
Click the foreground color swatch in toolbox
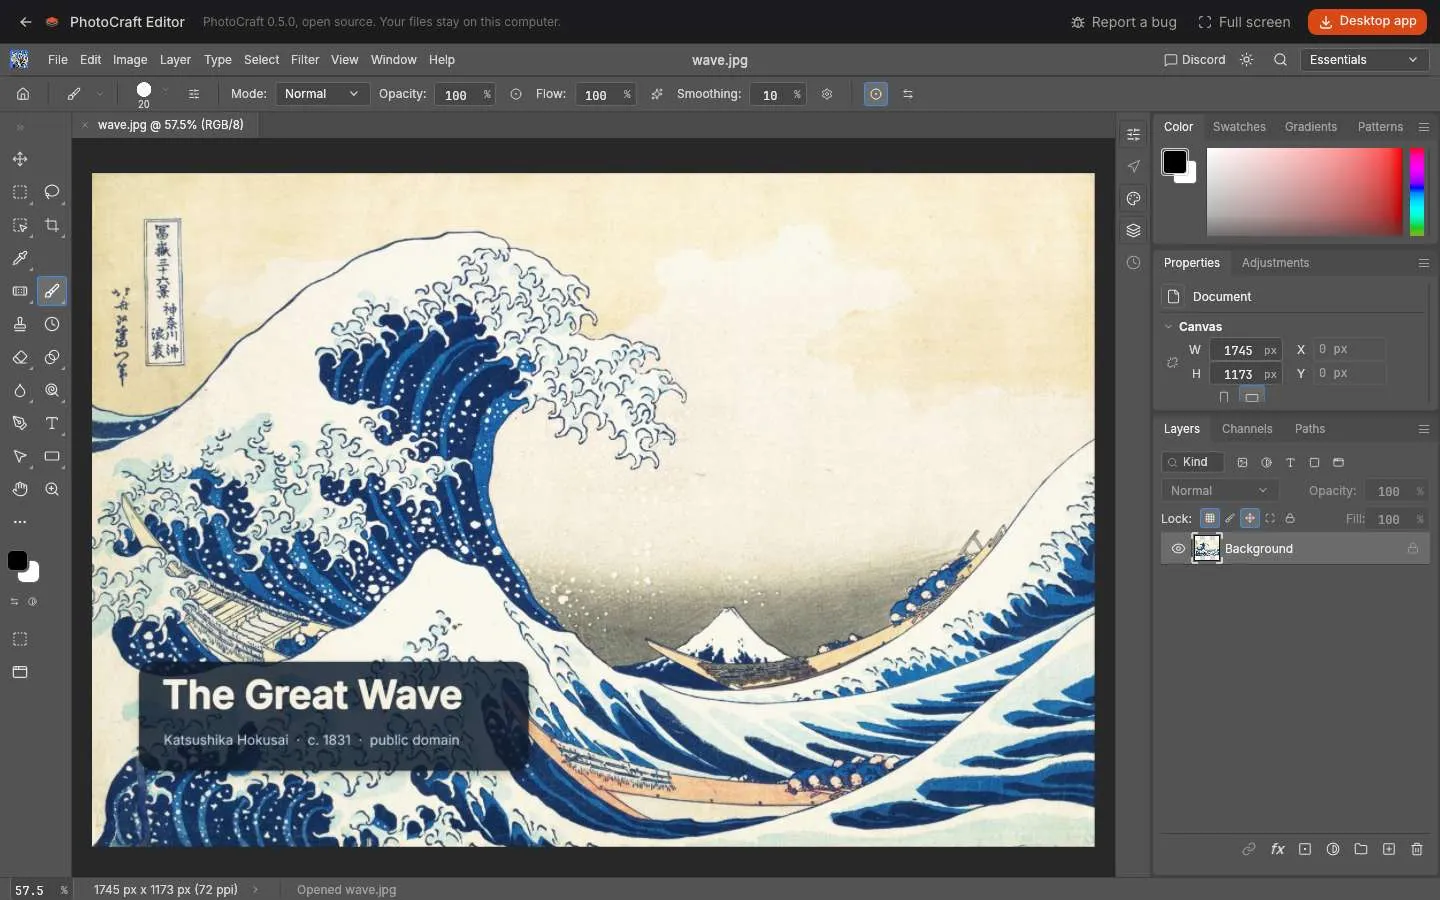(x=18, y=561)
